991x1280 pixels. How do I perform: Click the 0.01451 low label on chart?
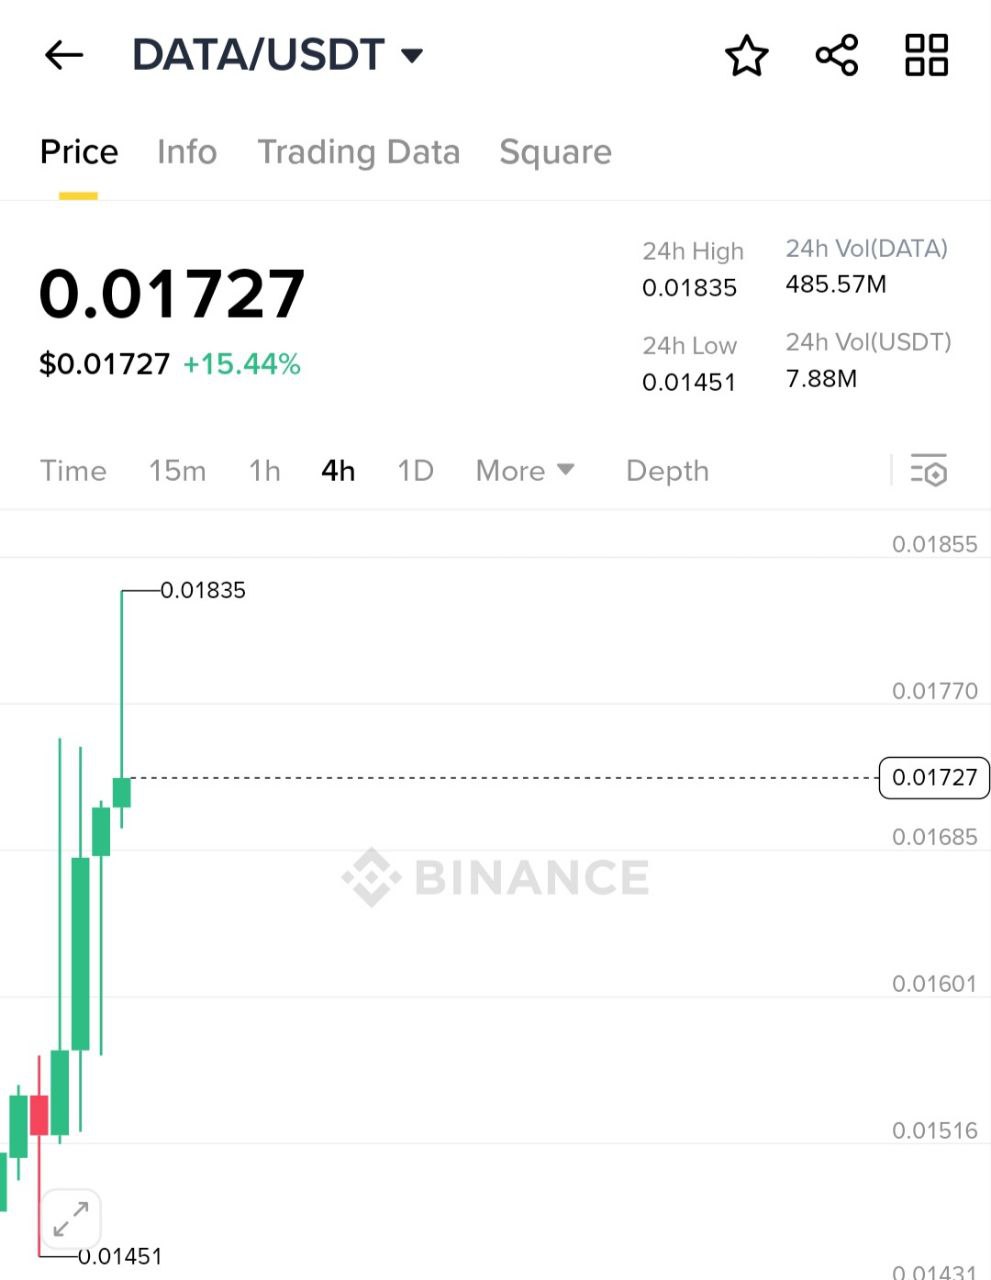click(x=120, y=1256)
